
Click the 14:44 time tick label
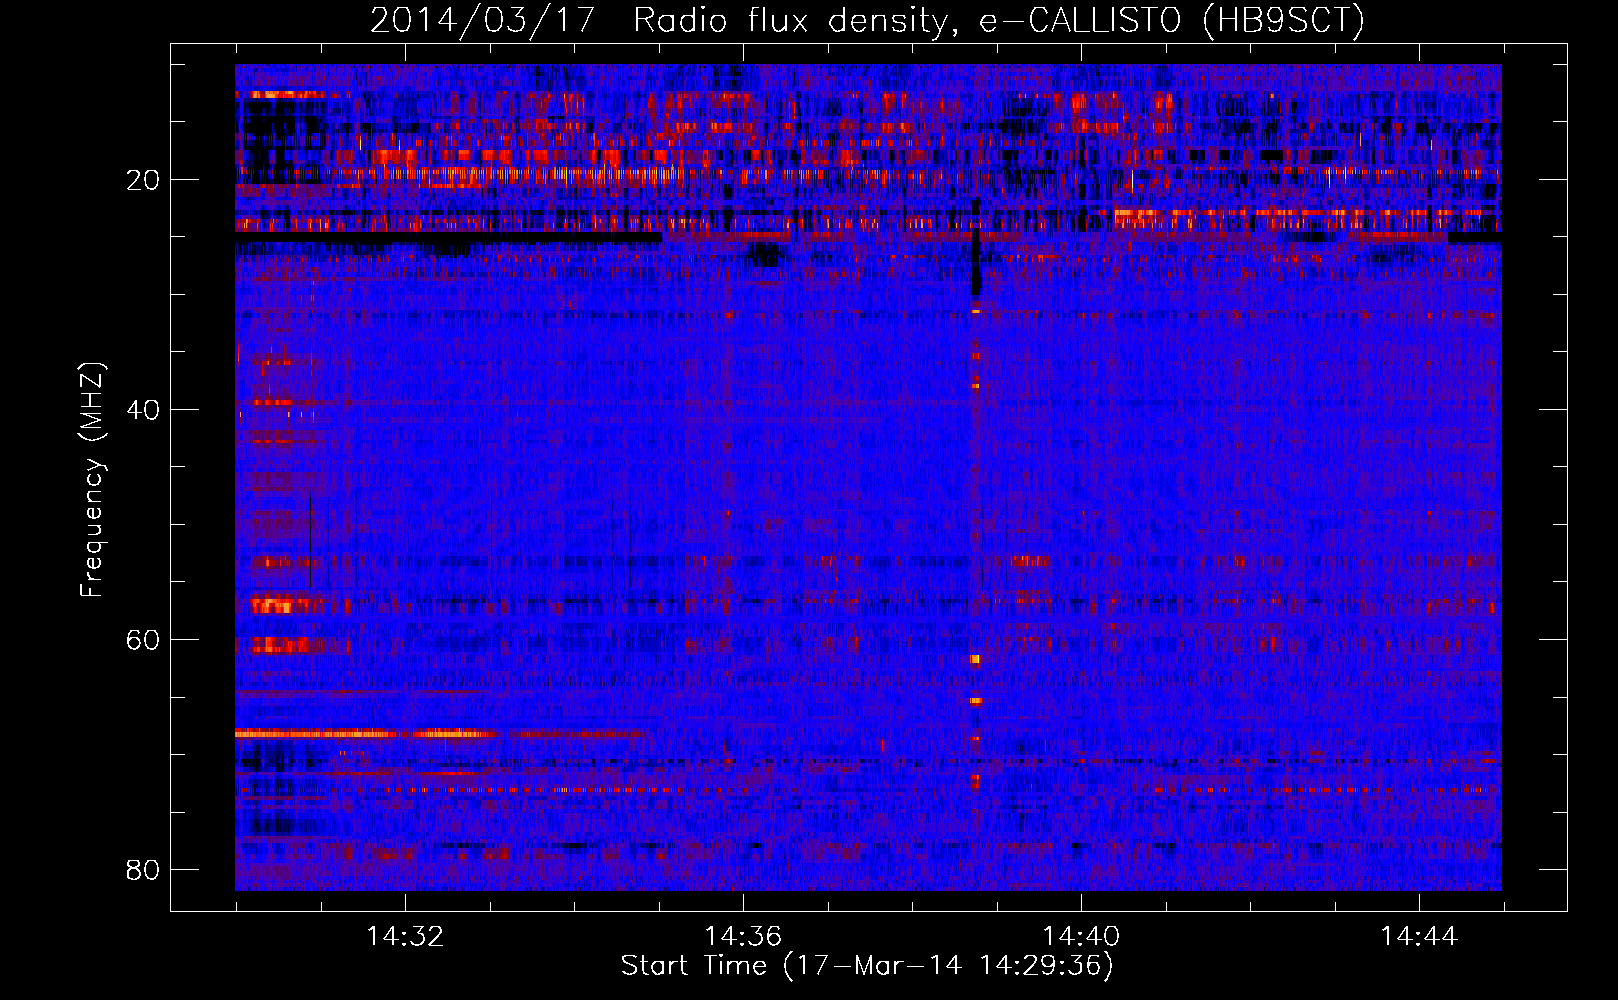[1419, 936]
